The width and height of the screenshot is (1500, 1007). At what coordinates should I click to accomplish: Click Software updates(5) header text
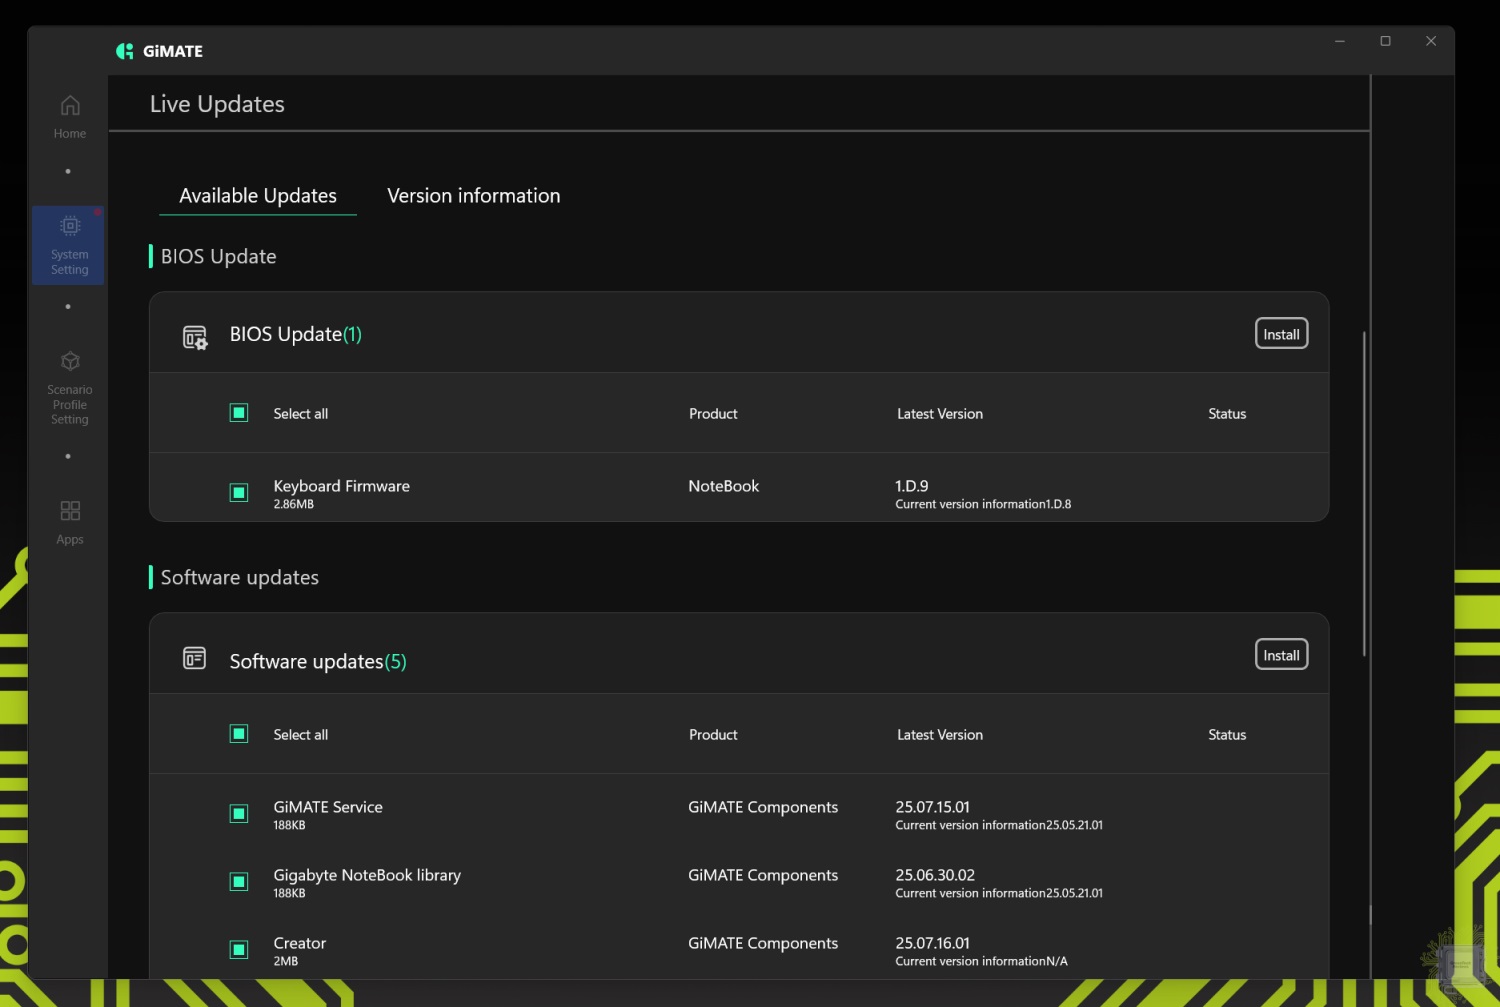(x=318, y=661)
